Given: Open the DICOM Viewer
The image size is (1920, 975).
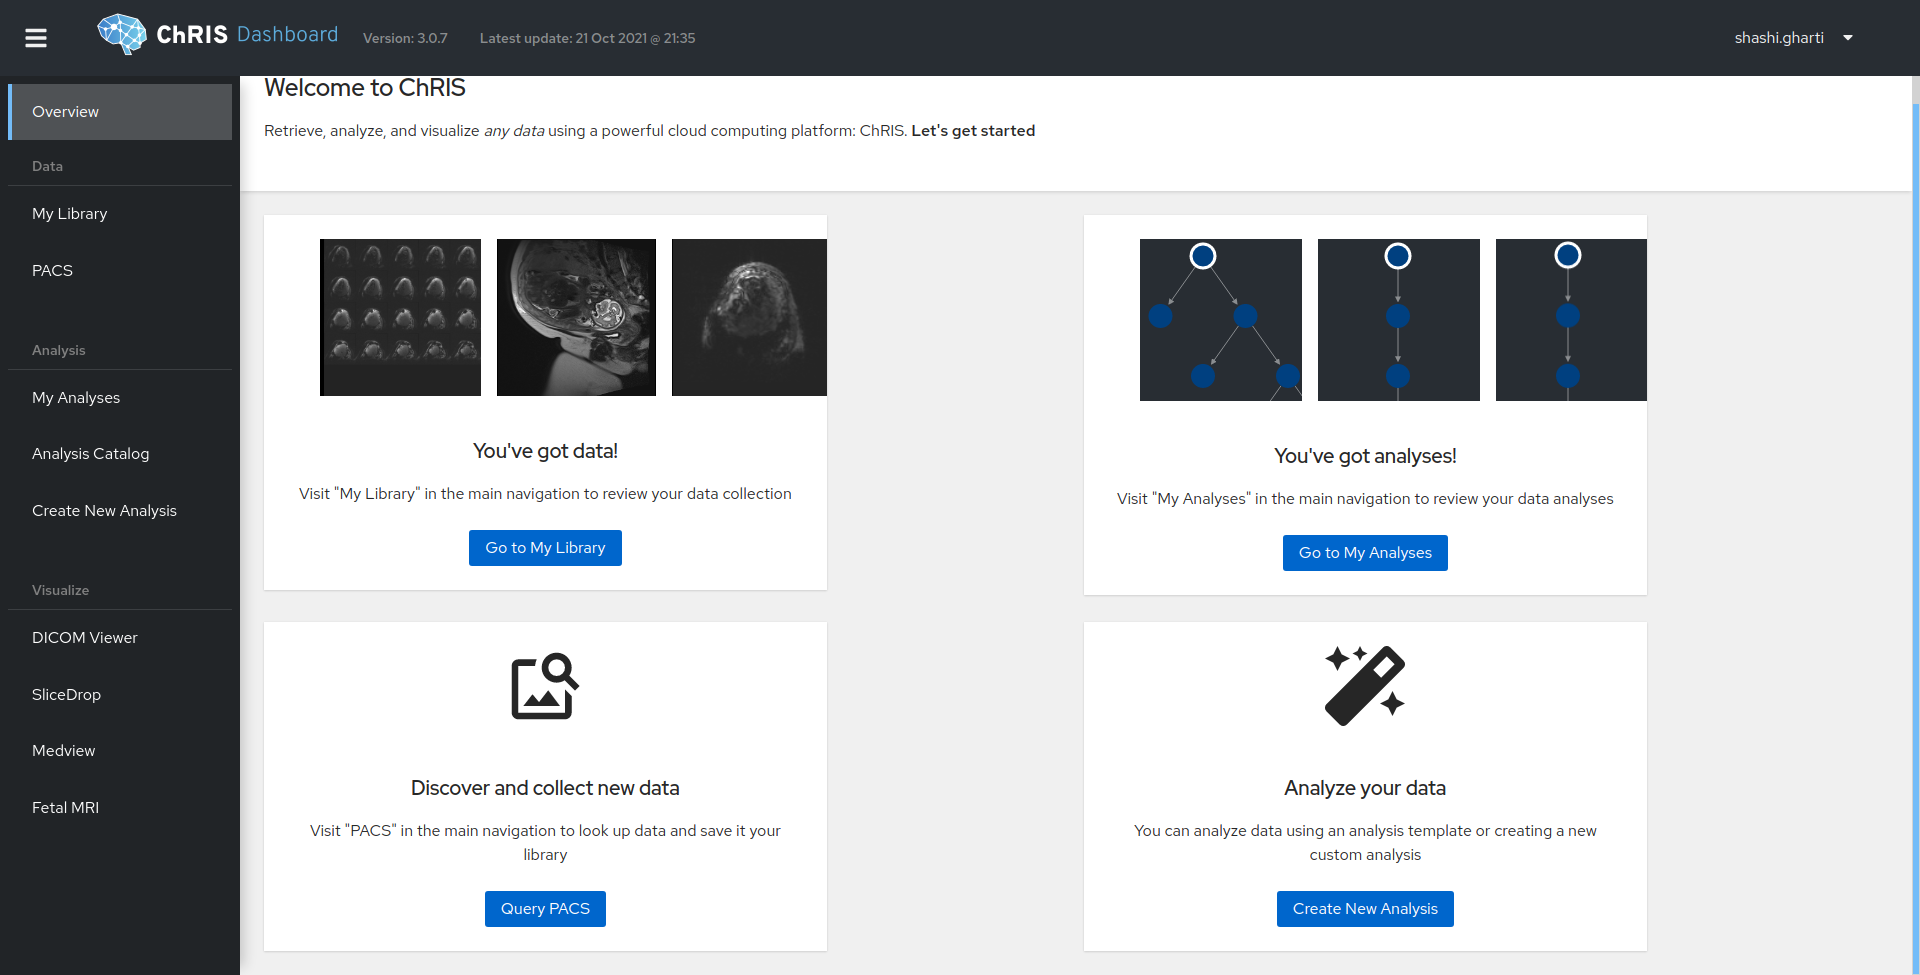Looking at the screenshot, I should 85,637.
